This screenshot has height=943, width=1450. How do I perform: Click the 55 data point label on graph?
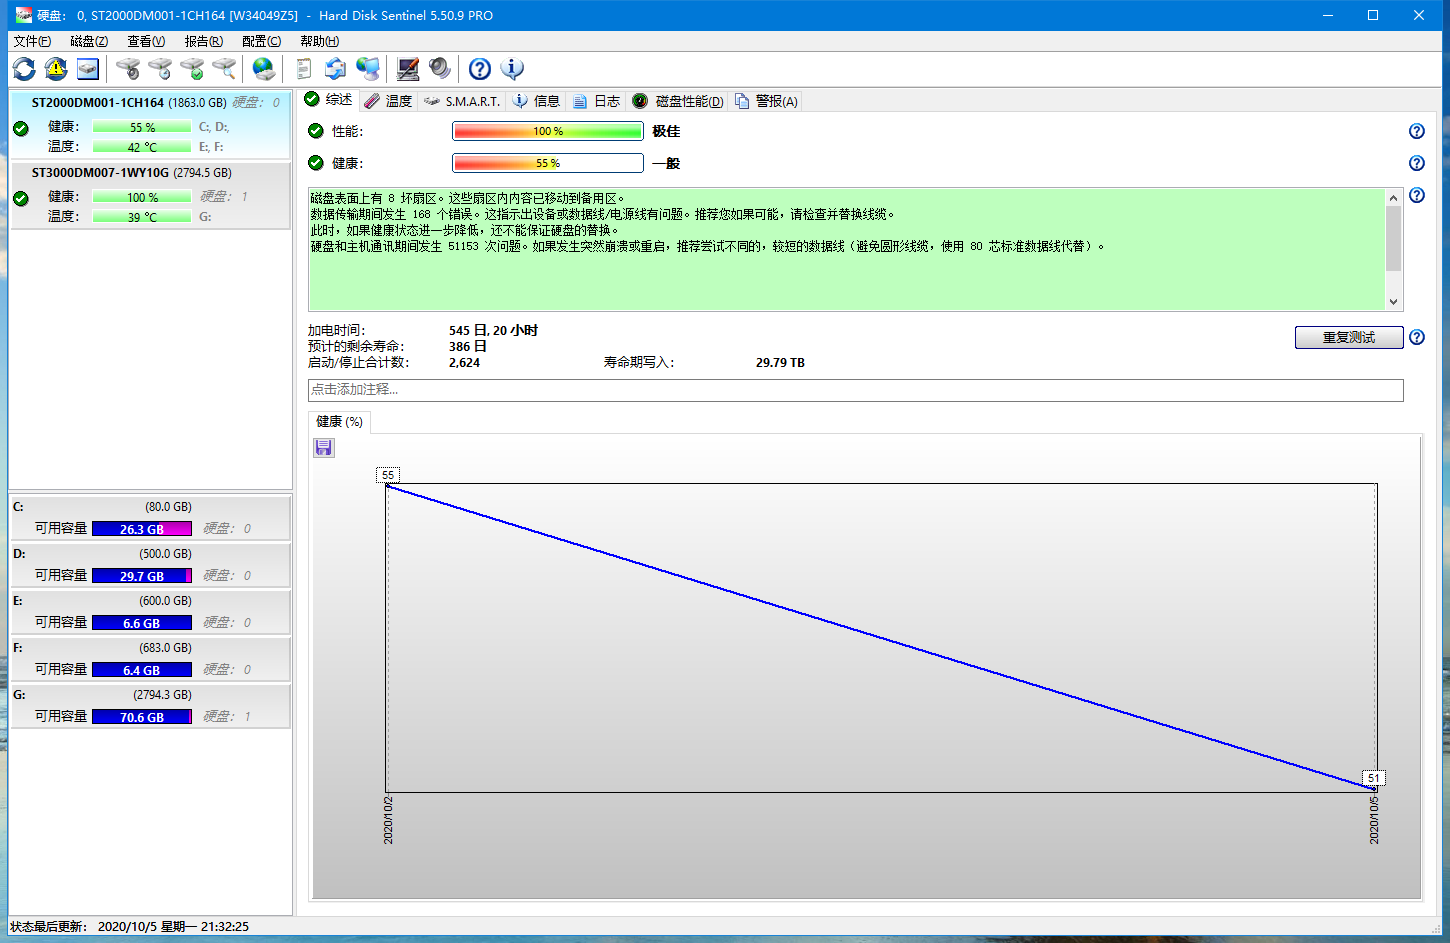point(388,475)
